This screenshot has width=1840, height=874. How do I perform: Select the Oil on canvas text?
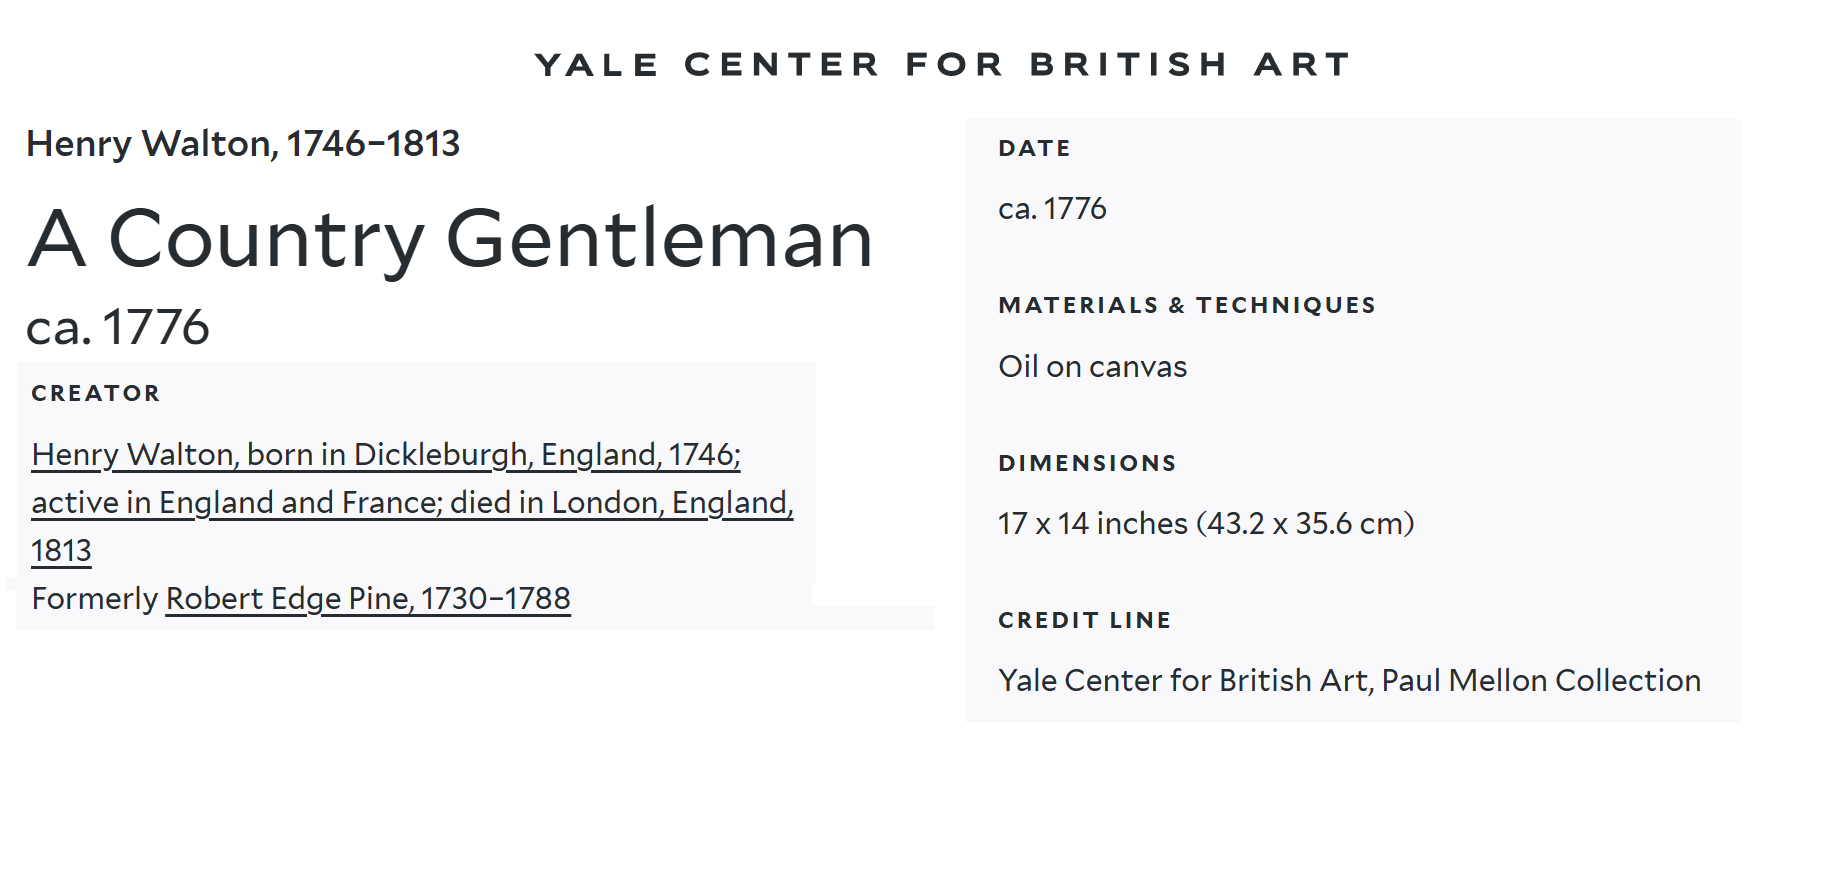click(x=1092, y=367)
